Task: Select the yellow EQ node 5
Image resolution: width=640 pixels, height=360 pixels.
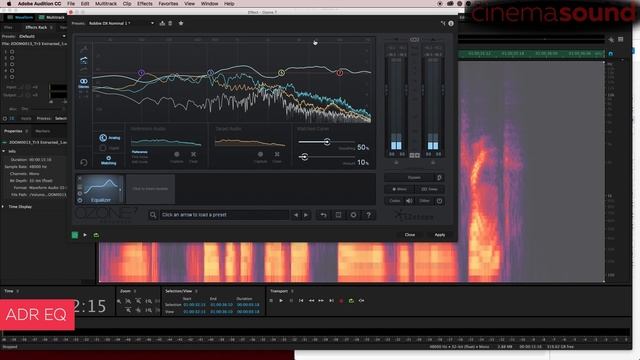Action: coord(281,73)
